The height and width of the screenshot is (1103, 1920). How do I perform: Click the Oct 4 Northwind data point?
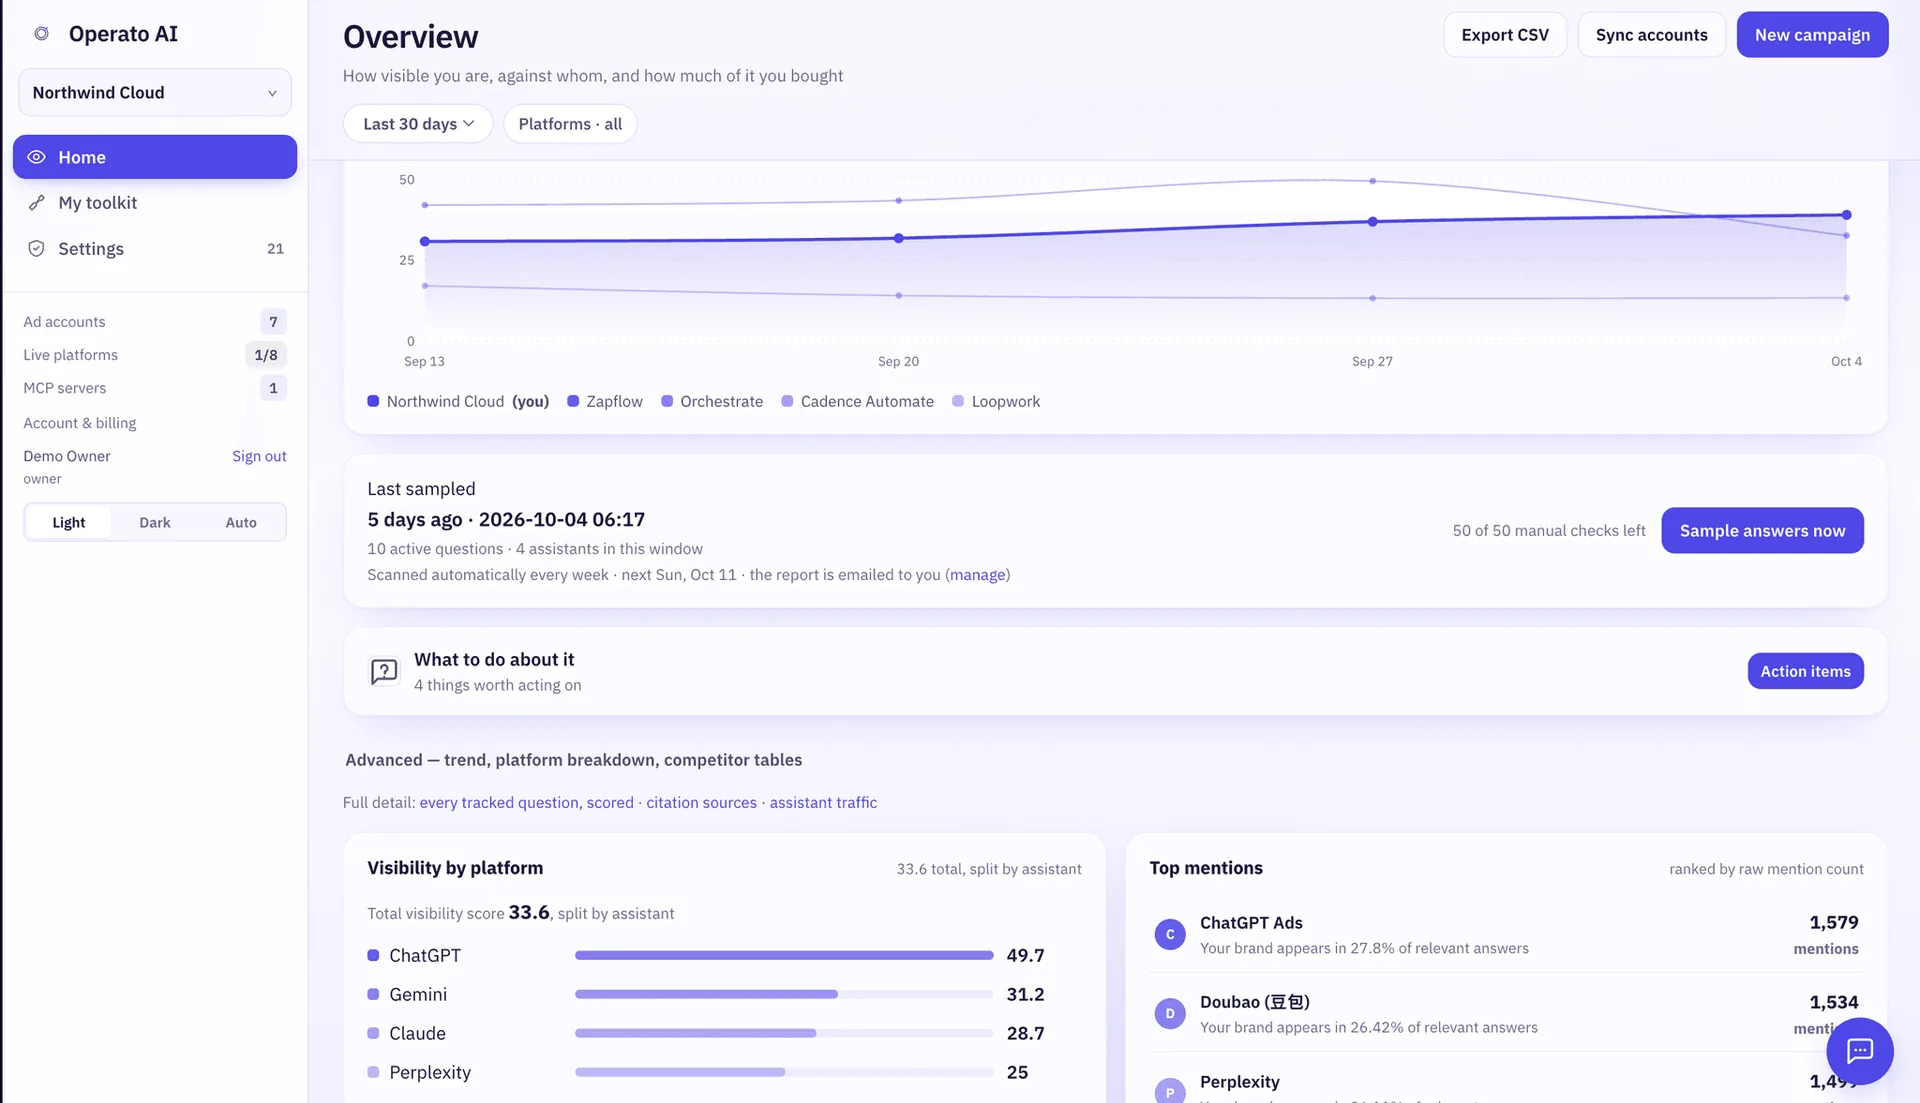[1846, 215]
